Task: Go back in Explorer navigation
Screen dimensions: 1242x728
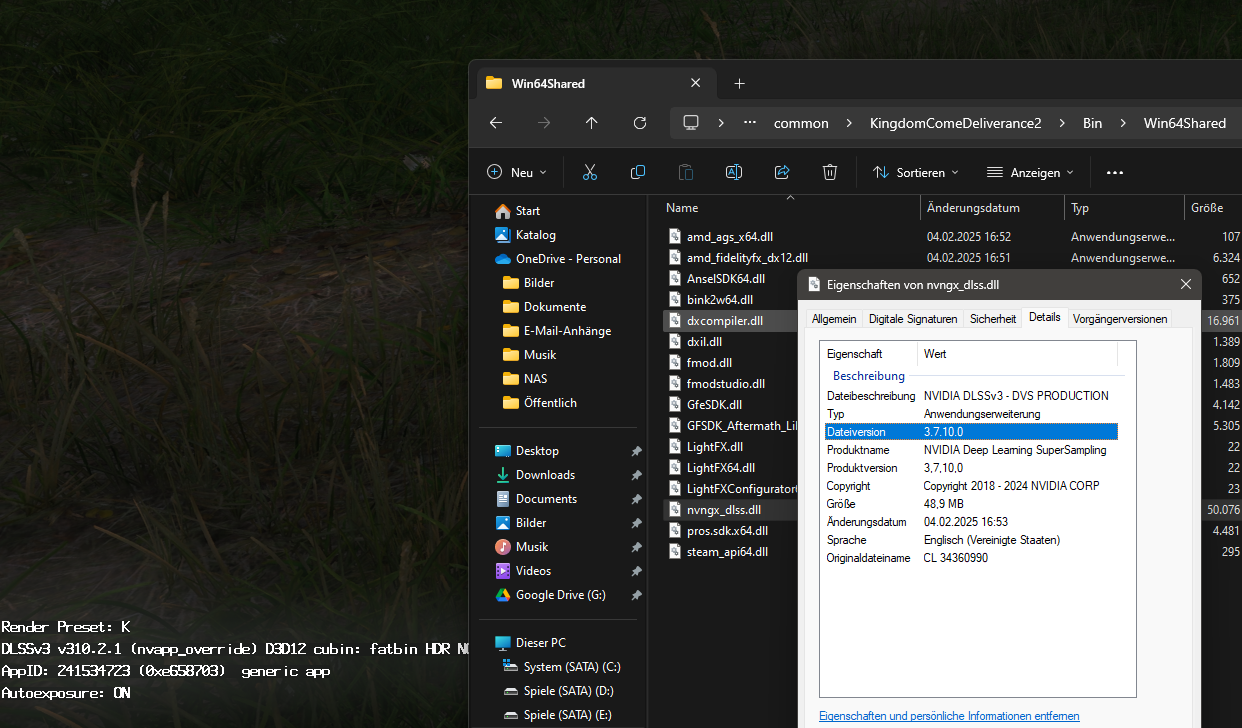Action: [496, 123]
